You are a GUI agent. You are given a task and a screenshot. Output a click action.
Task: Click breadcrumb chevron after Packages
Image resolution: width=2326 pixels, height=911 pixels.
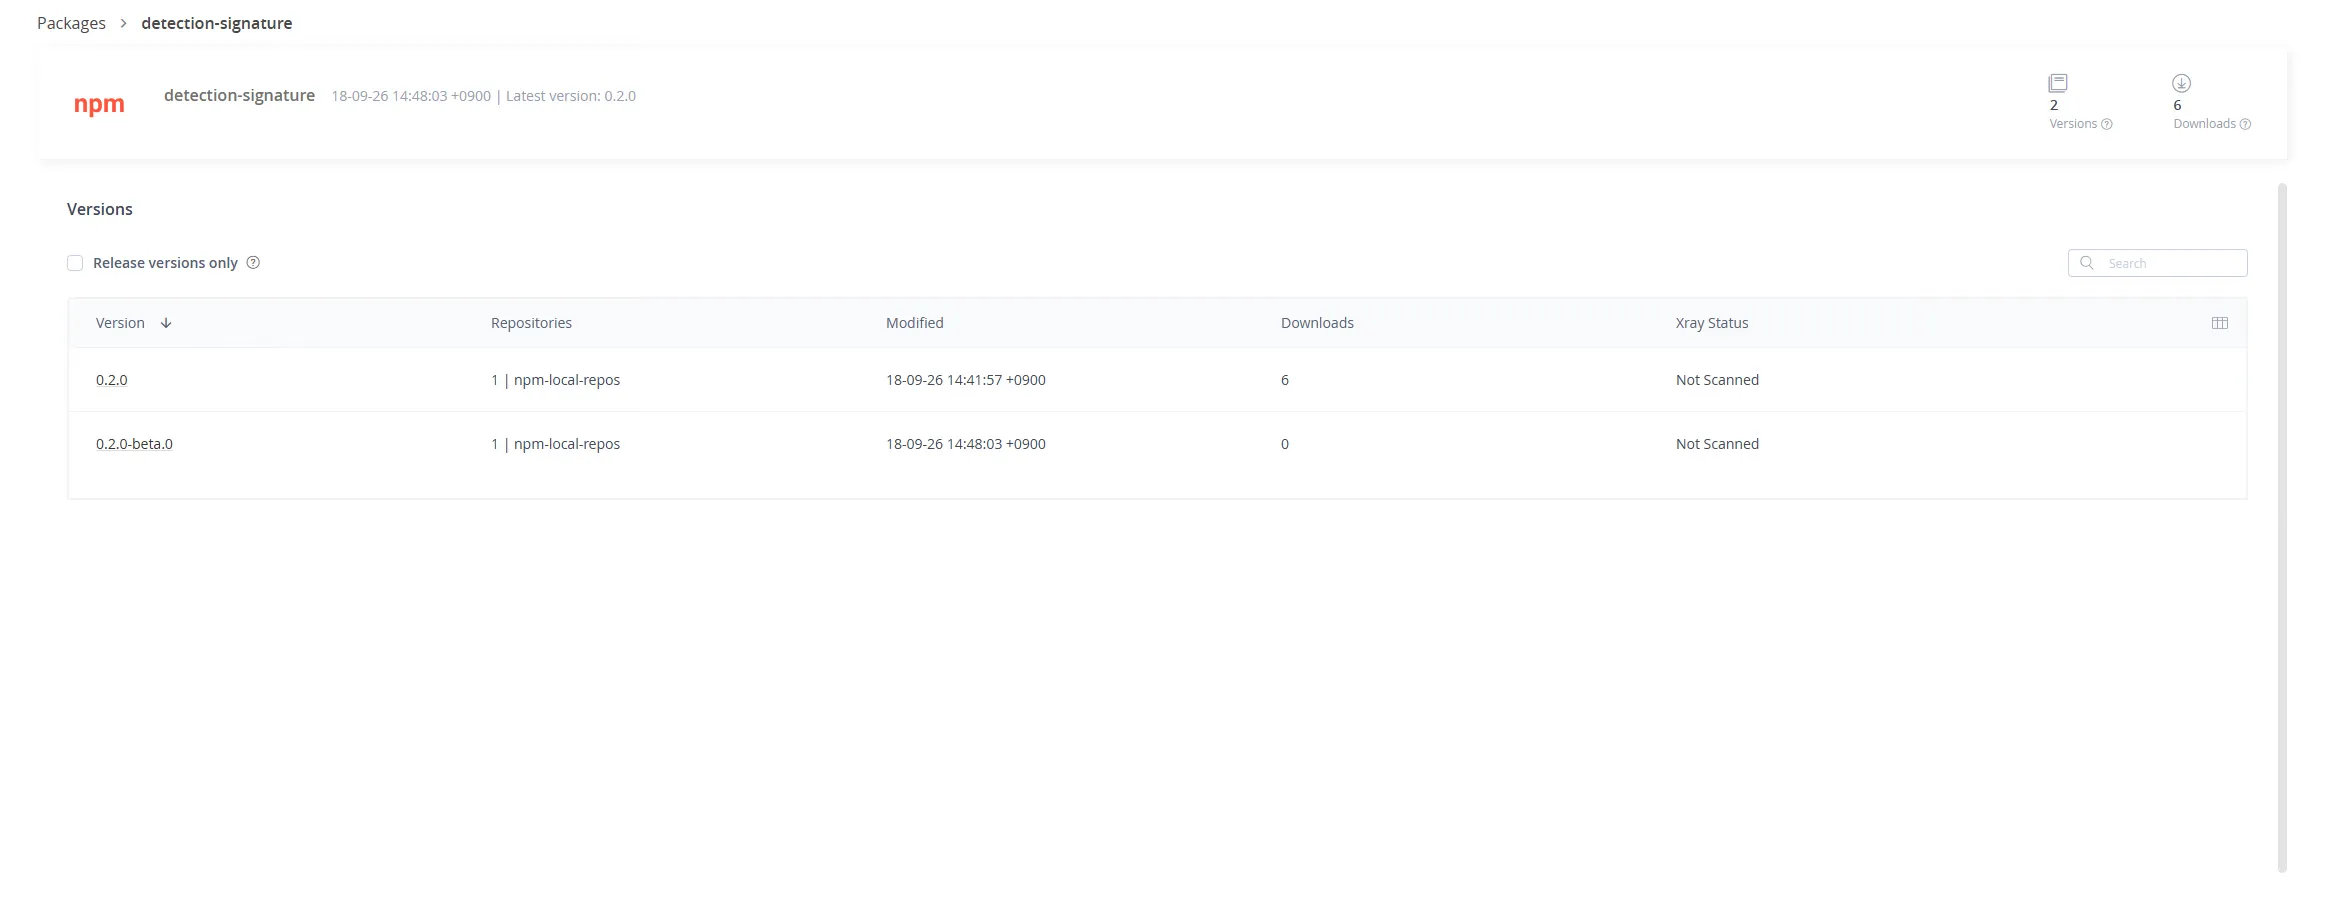(124, 23)
